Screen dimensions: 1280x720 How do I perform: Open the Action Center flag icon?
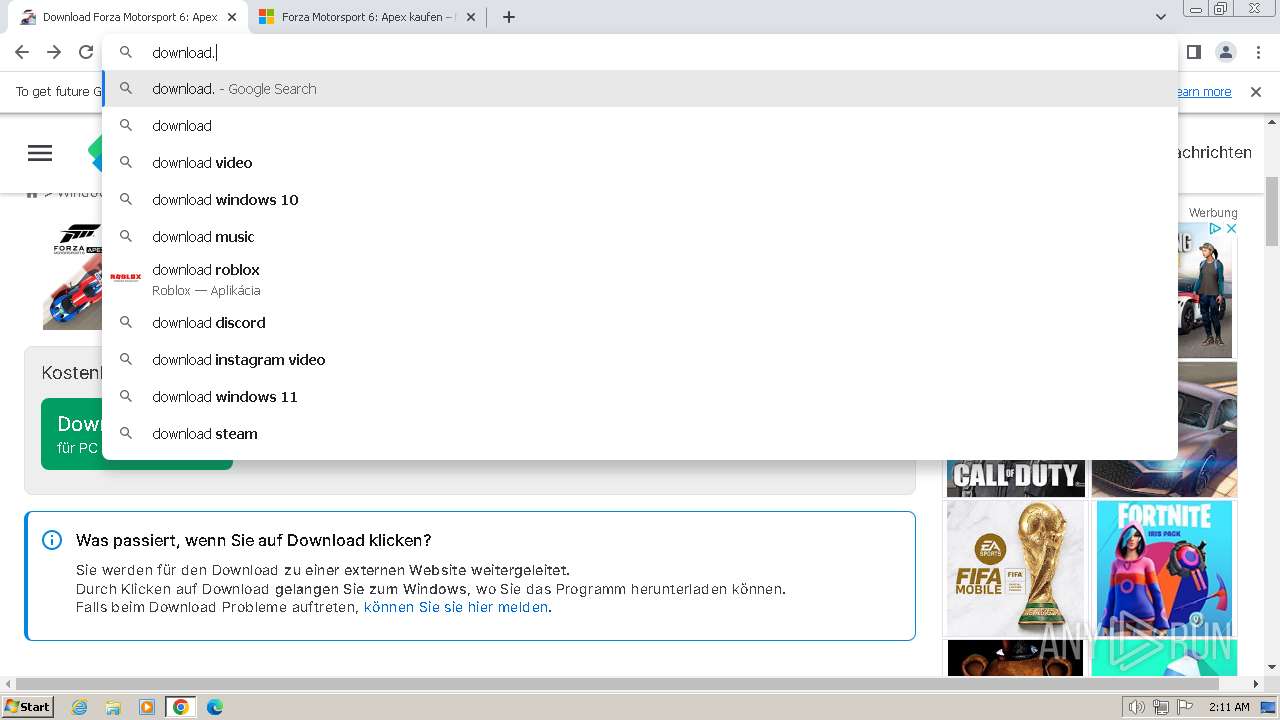click(1185, 707)
